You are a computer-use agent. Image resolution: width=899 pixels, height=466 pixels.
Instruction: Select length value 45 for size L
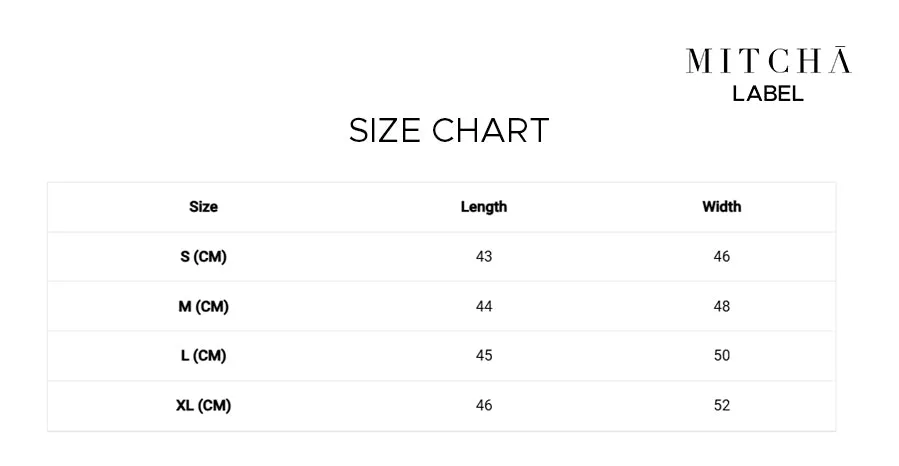point(484,355)
